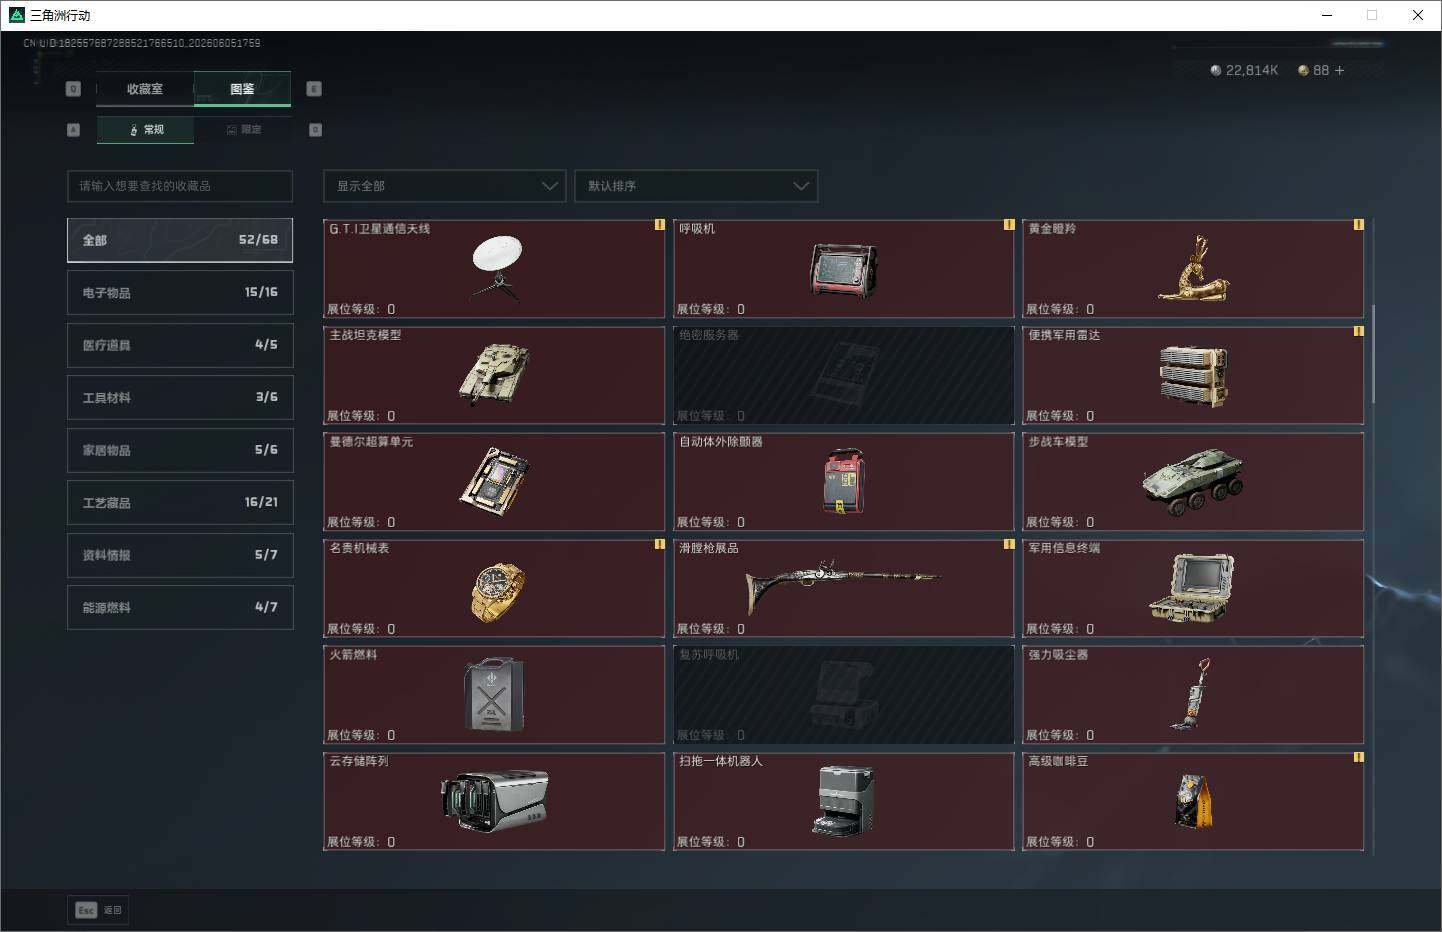Click 展位等级 under 云存储阵列
Screen dimensions: 1442x932
tap(361, 842)
